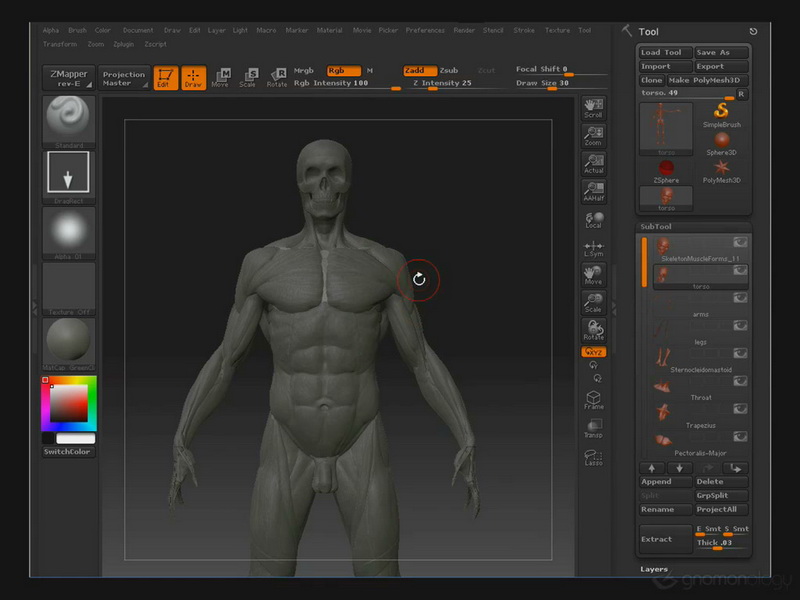Toggle visibility eye of the legs subtool

click(740, 327)
